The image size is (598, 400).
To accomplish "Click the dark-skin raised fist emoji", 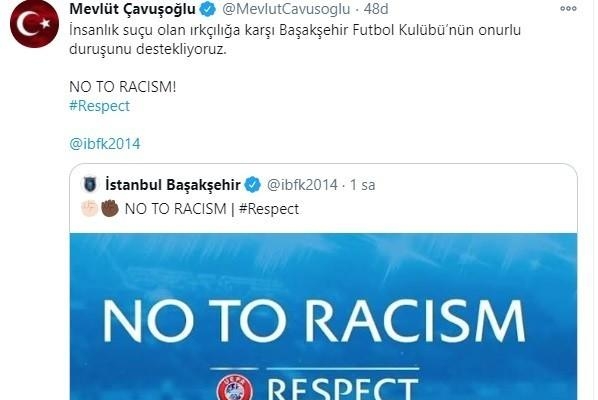I will pyautogui.click(x=110, y=209).
